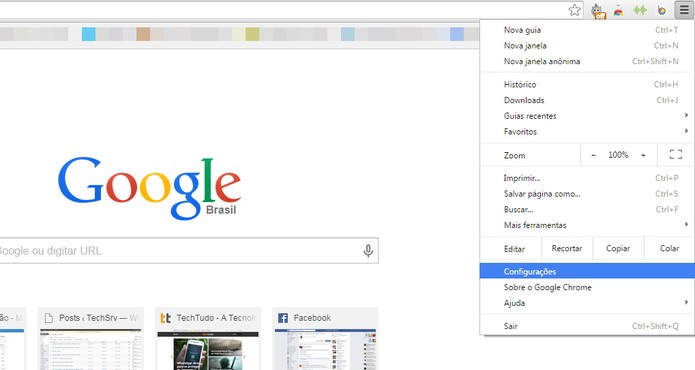695x370 pixels.
Task: Click the tan bookmark bar icon
Action: tap(143, 34)
